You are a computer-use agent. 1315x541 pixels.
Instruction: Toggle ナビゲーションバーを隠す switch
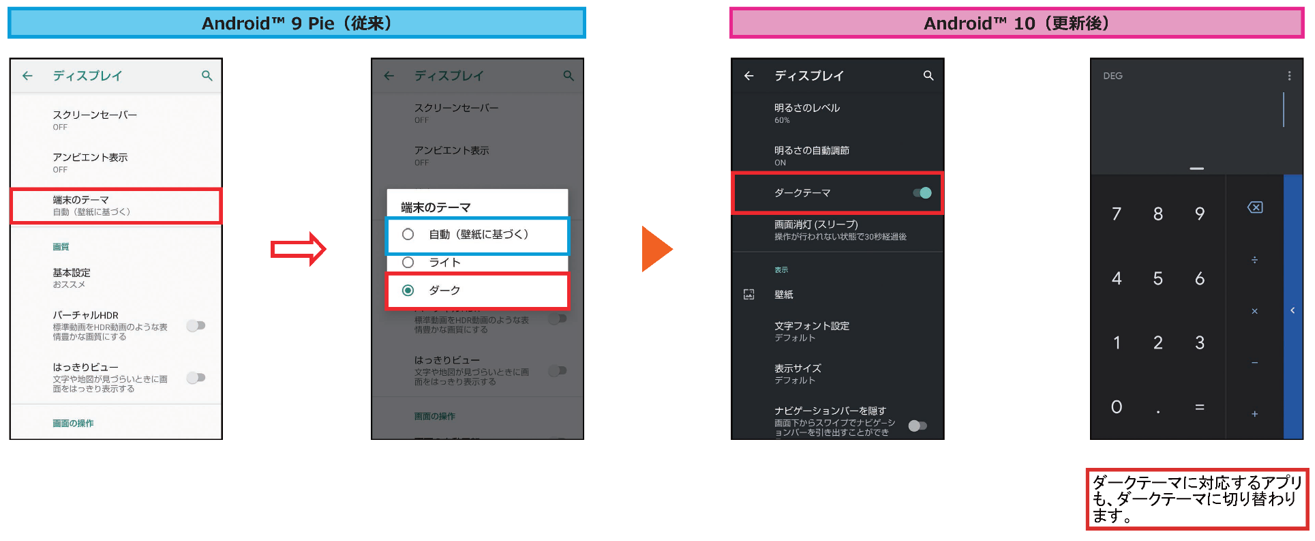(917, 426)
